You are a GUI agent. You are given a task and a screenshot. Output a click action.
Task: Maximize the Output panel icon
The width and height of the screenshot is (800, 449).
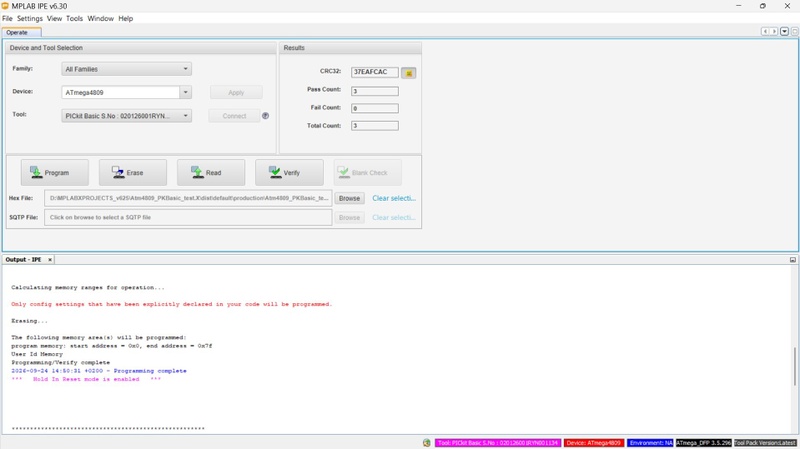click(793, 260)
